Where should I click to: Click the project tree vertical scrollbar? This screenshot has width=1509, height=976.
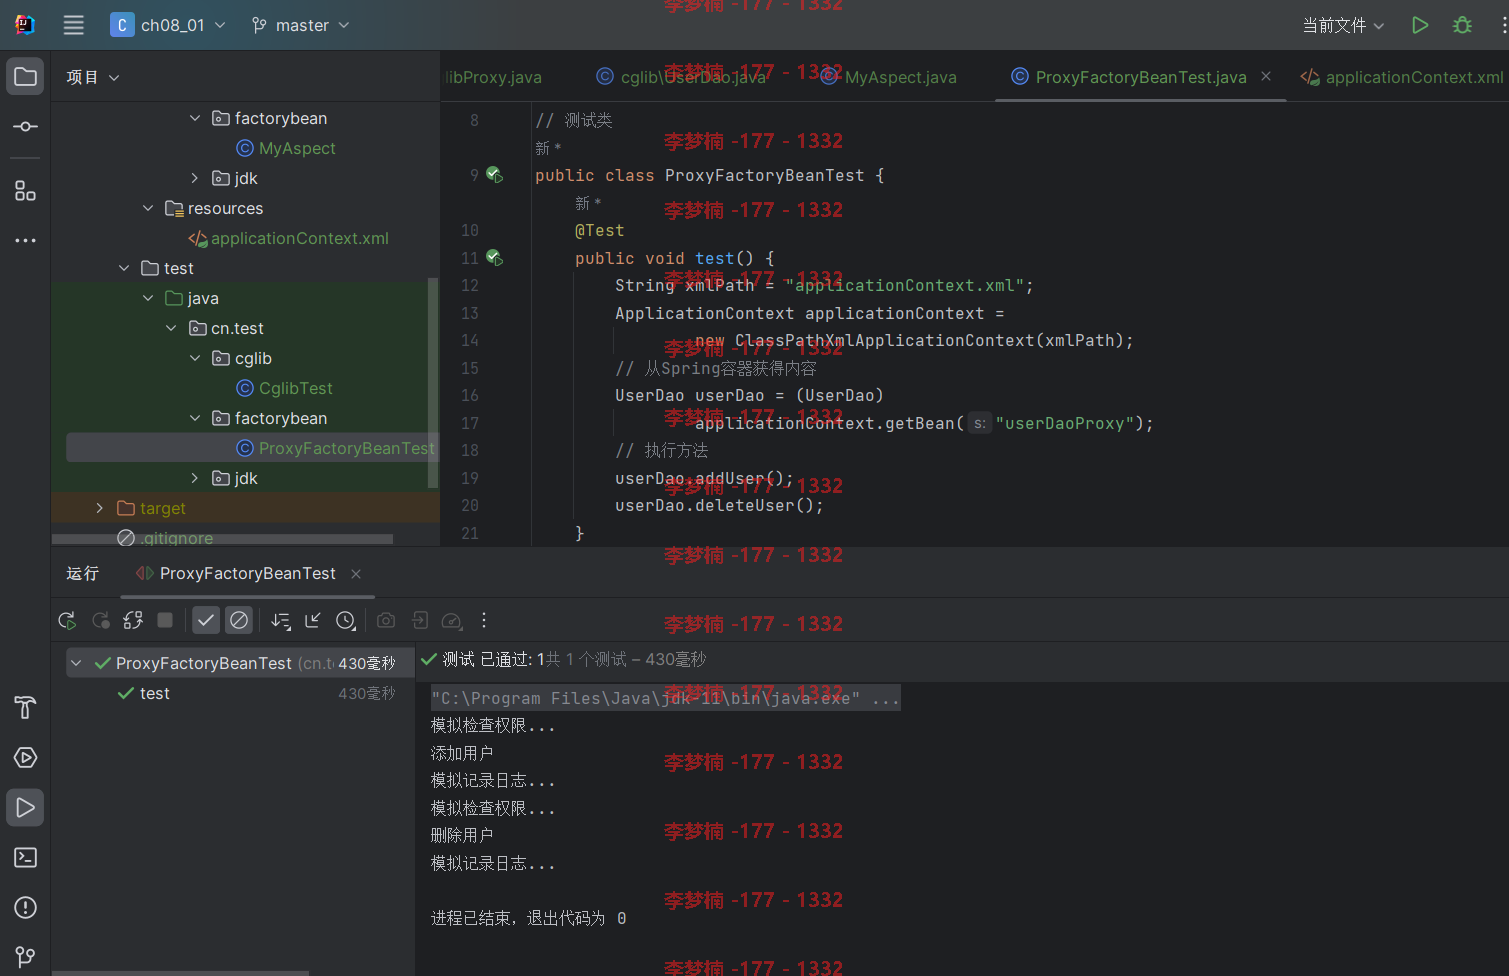[x=433, y=382]
